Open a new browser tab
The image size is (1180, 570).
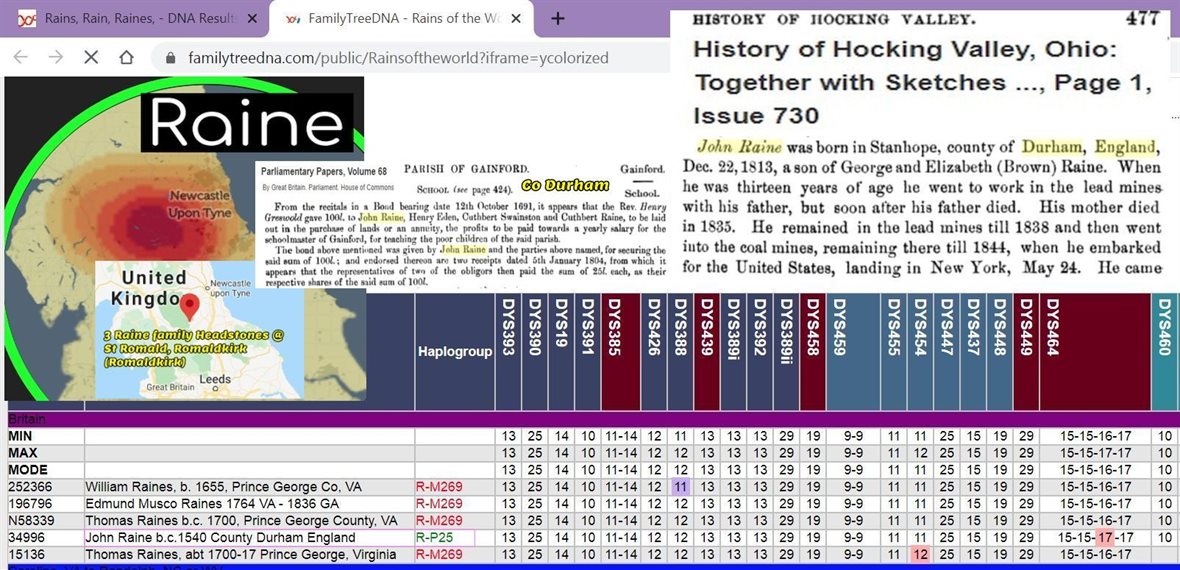558,18
